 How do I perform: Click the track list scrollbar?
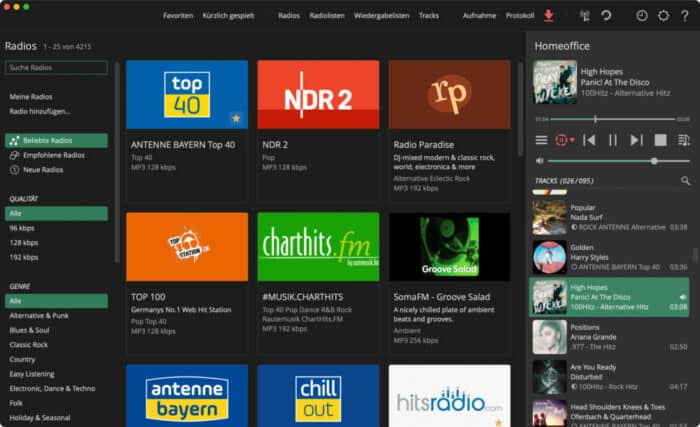coord(695,255)
